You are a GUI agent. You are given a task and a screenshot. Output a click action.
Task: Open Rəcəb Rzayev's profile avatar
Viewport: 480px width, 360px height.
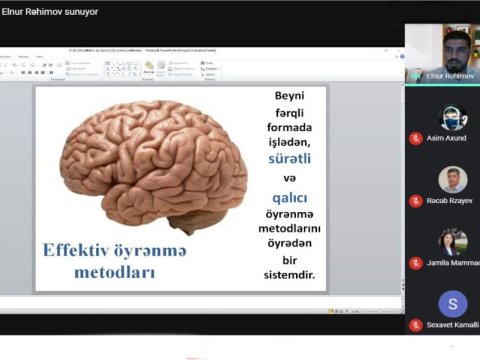(453, 180)
